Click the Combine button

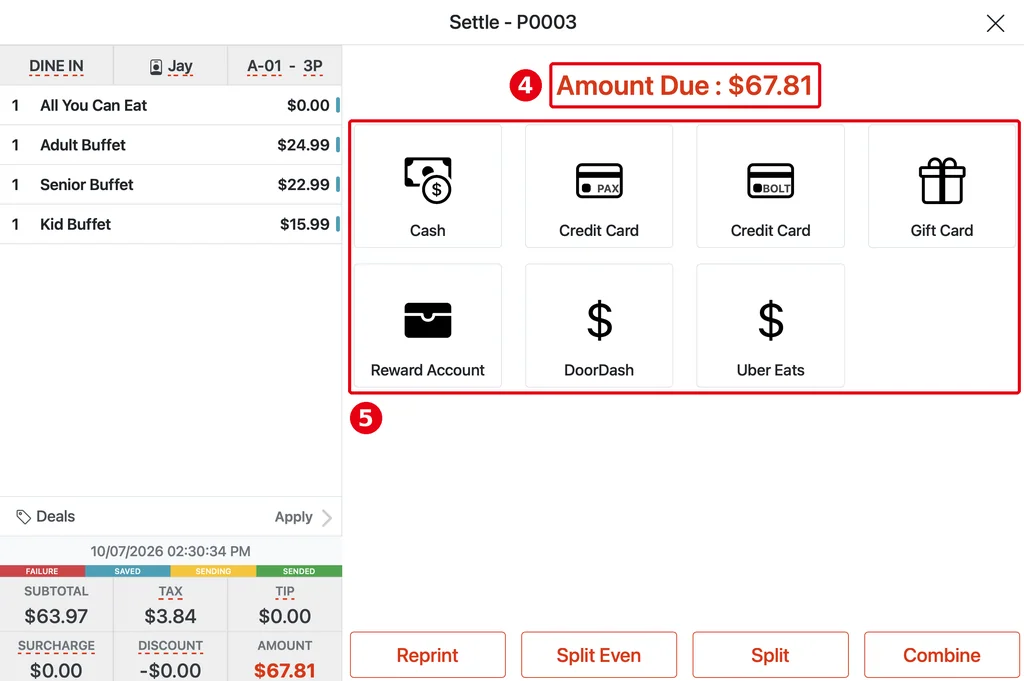click(942, 655)
